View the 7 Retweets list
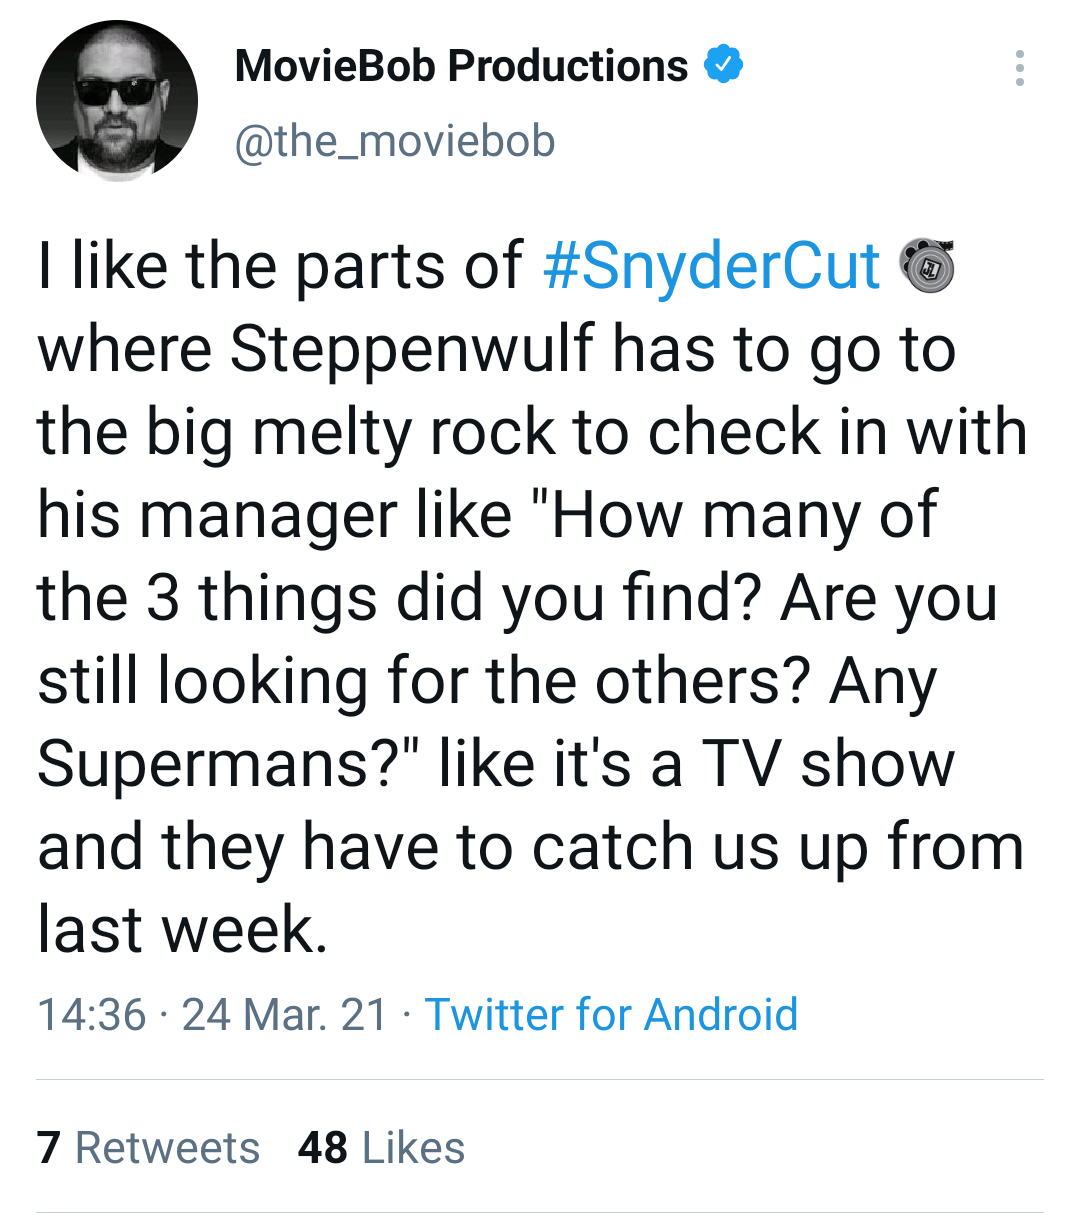The height and width of the screenshot is (1219, 1080). (148, 1148)
